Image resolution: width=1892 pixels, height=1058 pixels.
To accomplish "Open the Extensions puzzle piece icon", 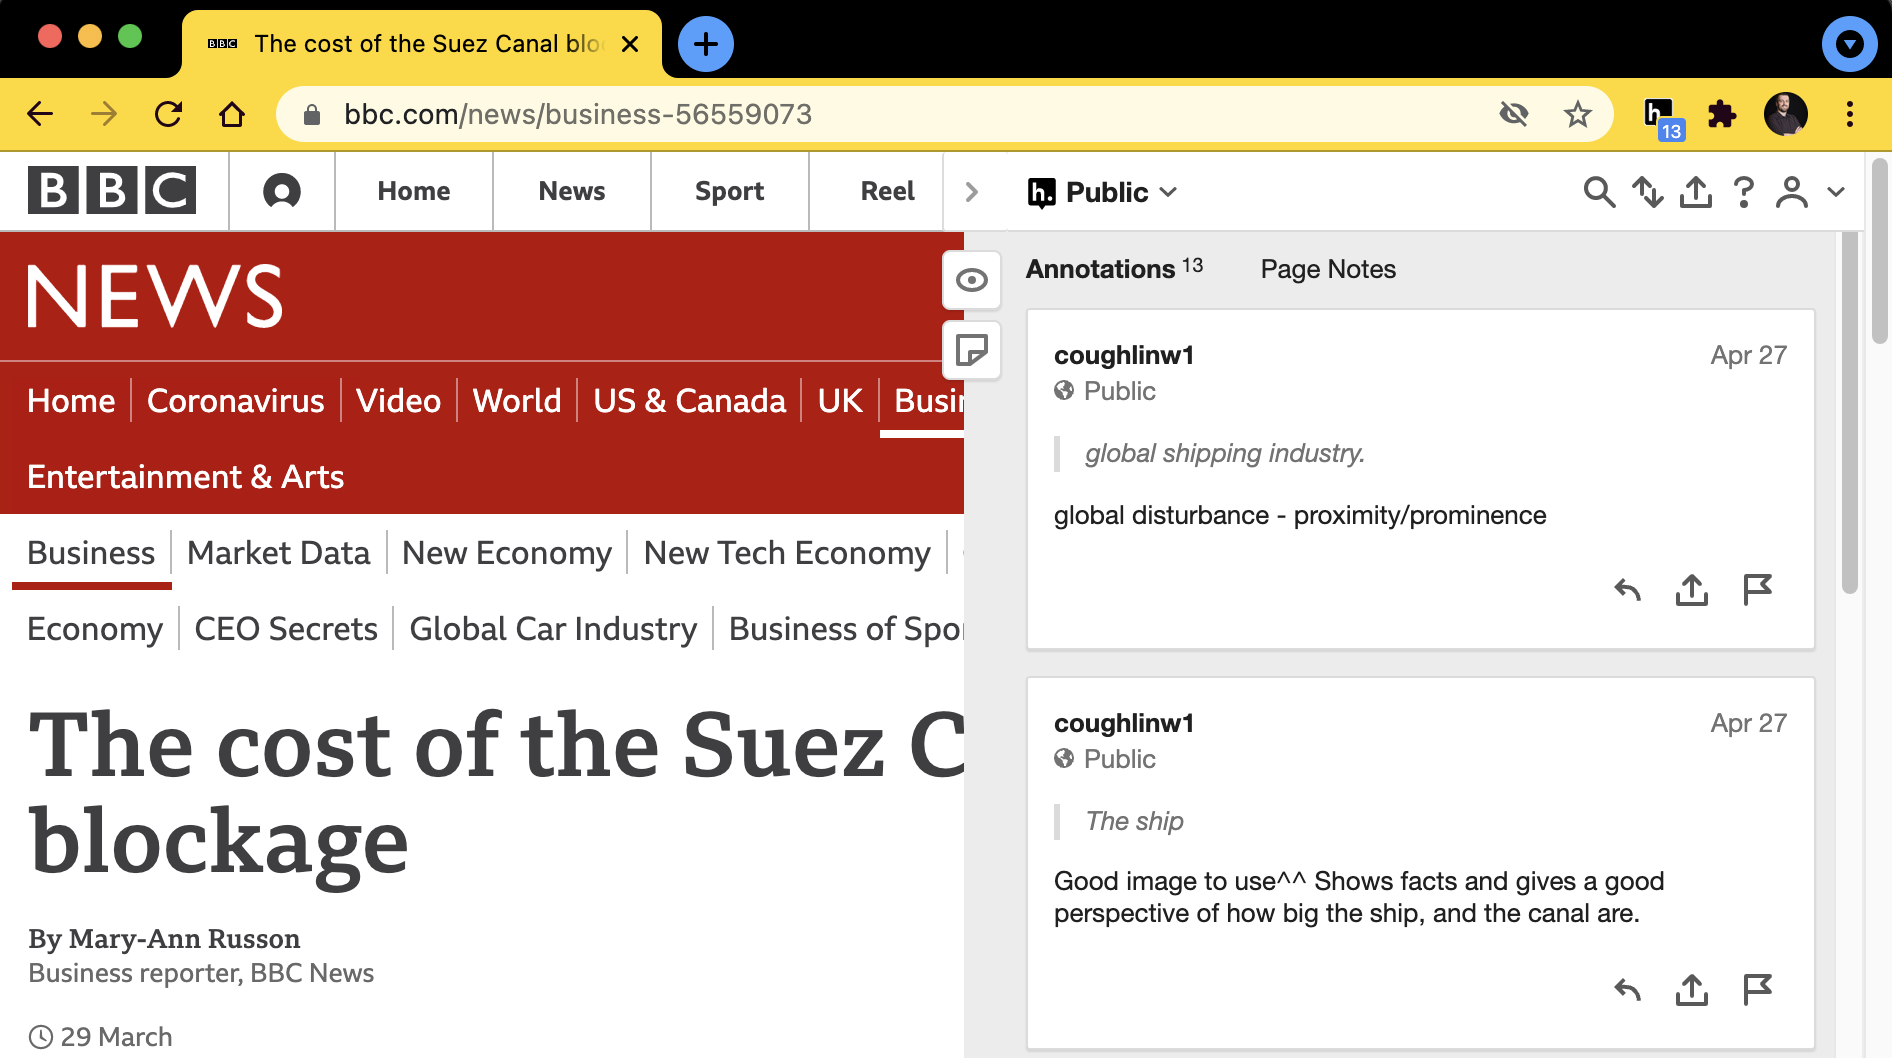I will (1722, 114).
